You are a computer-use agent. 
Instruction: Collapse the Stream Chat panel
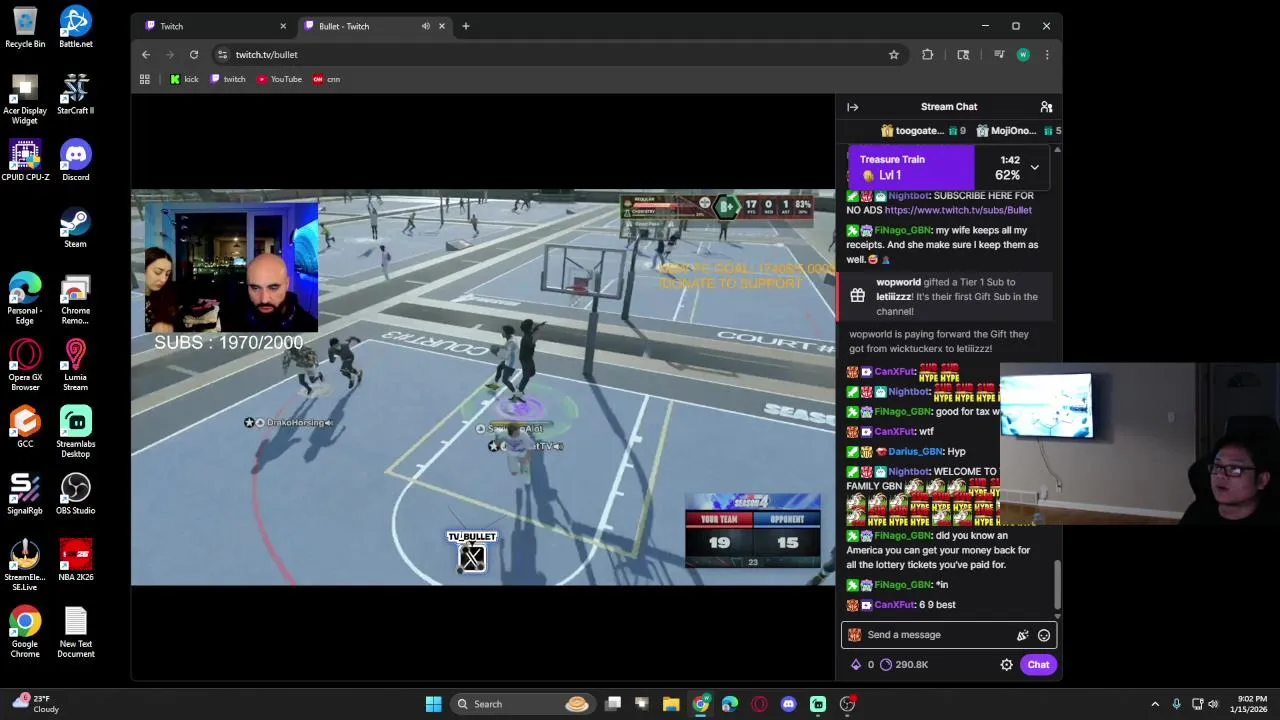(853, 107)
